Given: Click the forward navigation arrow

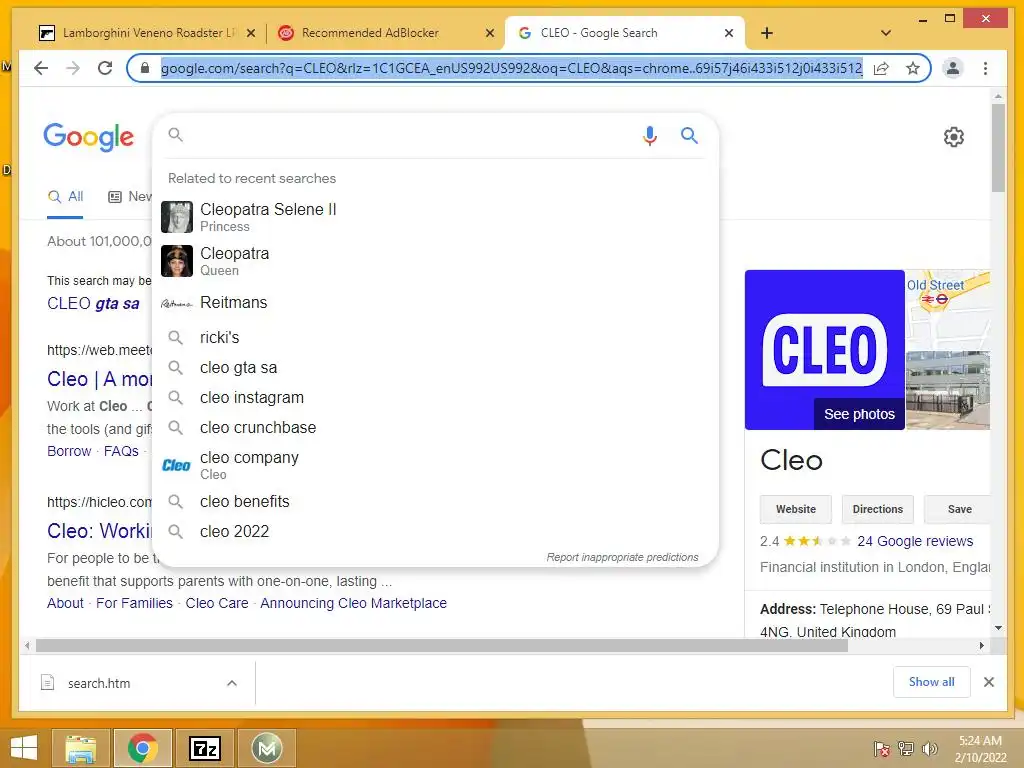Looking at the screenshot, I should [73, 68].
